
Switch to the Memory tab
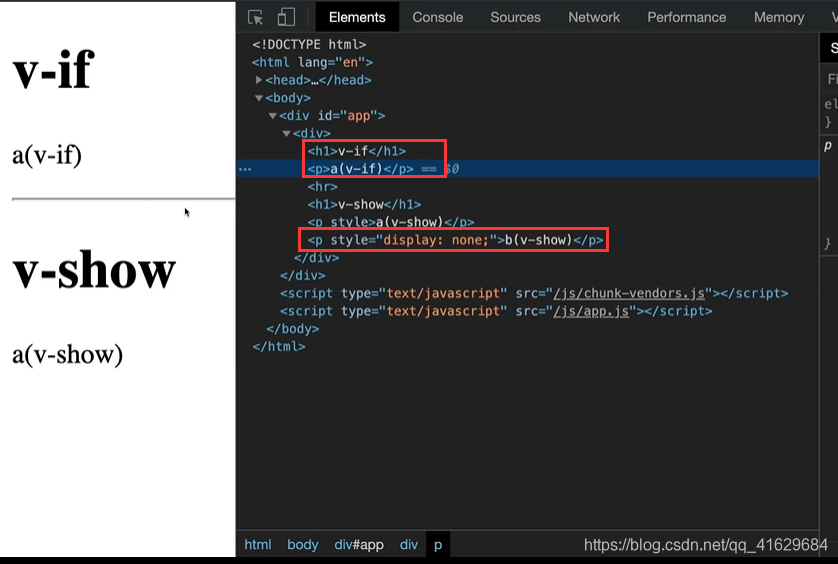pyautogui.click(x=779, y=17)
